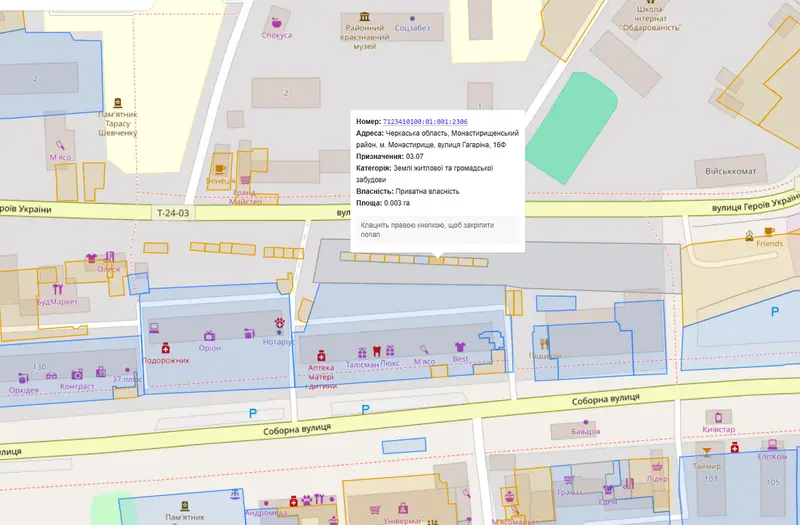The image size is (800, 525).
Task: Click the Київстар mobile phone icon
Action: (718, 418)
